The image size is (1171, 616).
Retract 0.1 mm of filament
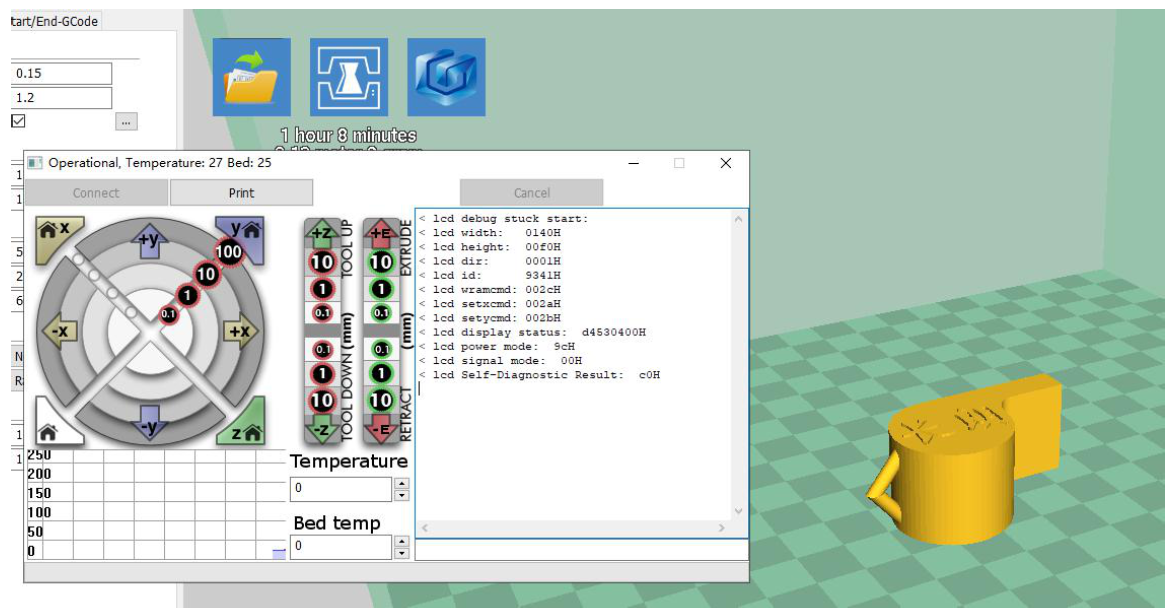coord(381,349)
